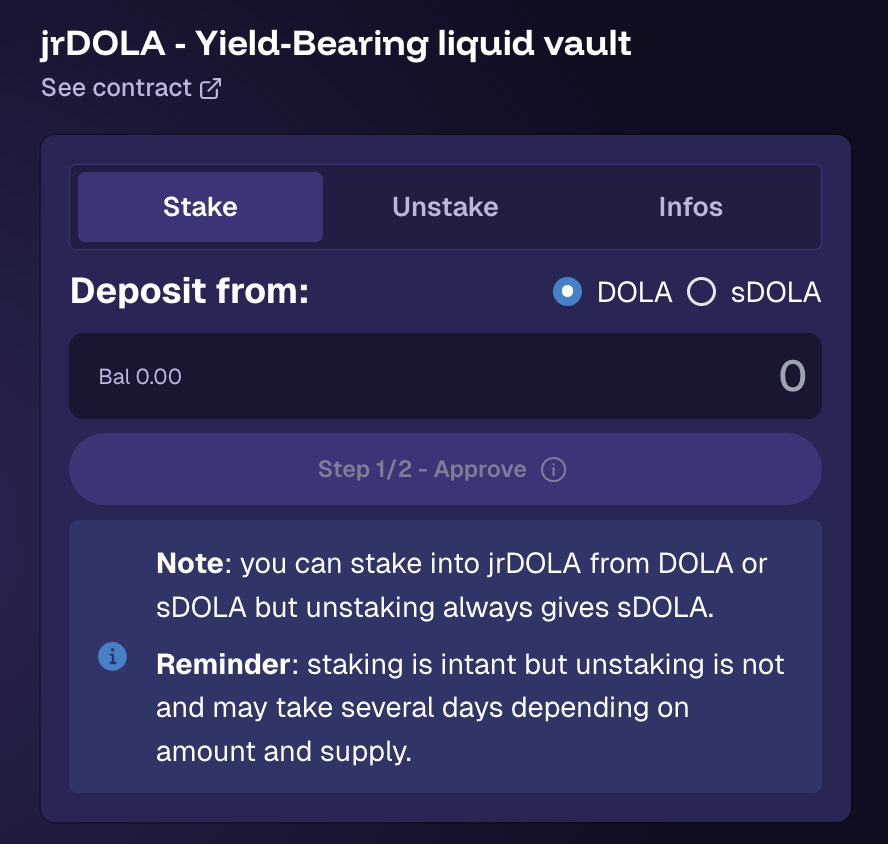Viewport: 888px width, 844px height.
Task: Switch to the Unstake tab
Action: click(x=445, y=207)
